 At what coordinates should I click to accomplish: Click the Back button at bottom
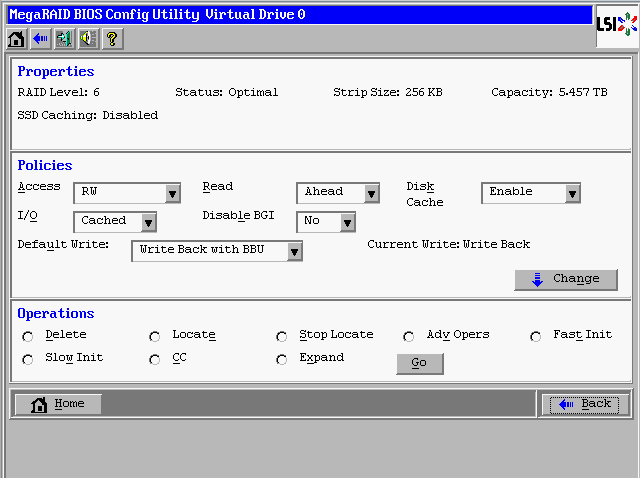tap(584, 405)
